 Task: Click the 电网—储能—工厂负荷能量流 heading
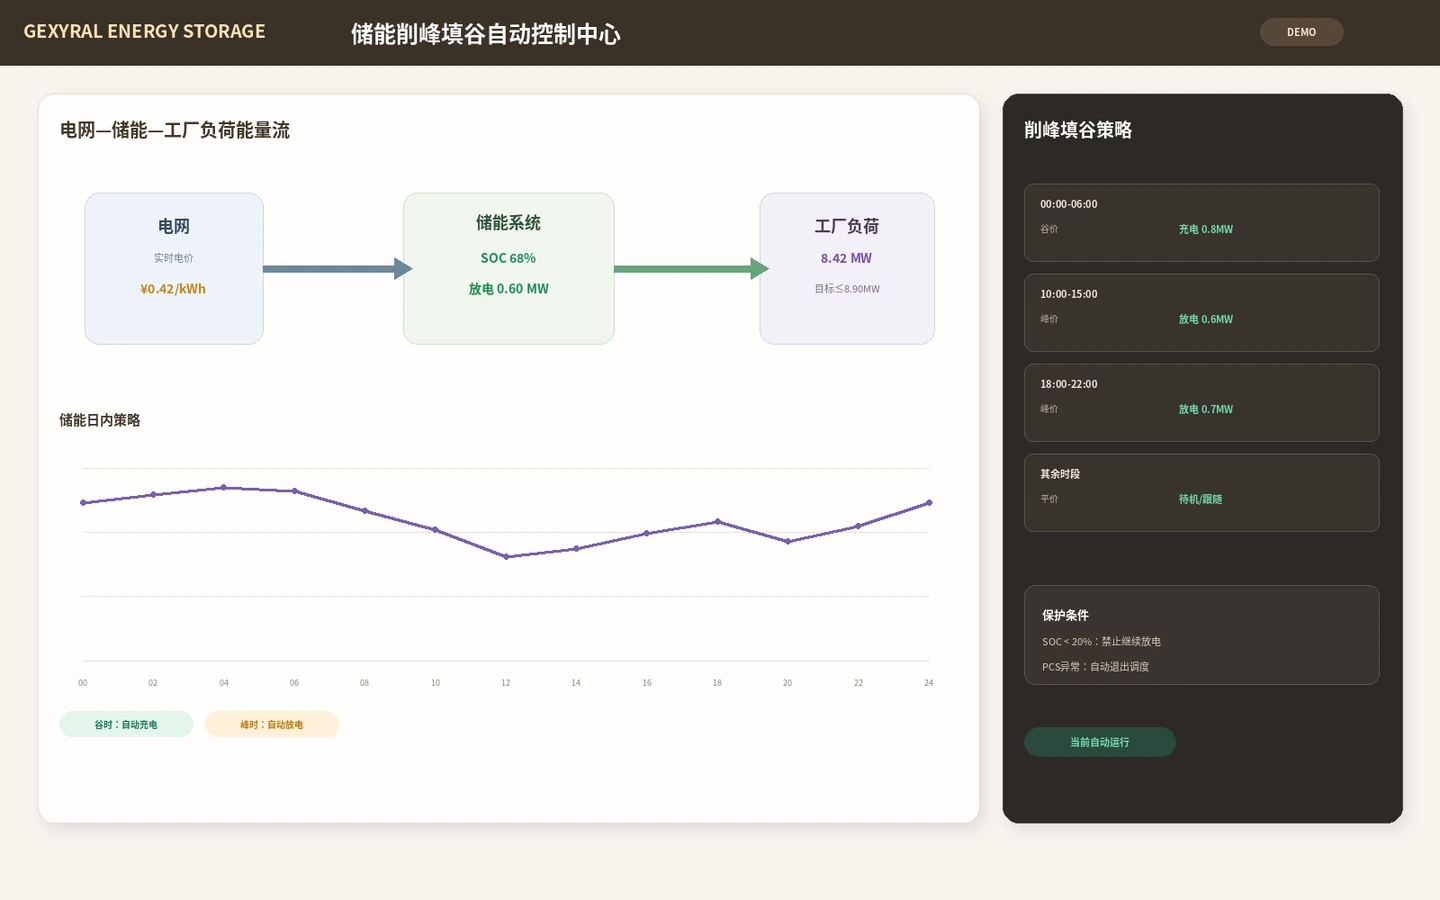pos(175,130)
